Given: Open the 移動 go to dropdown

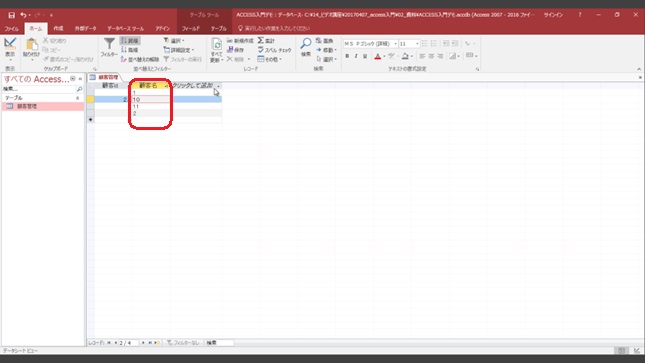Looking at the screenshot, I should click(x=327, y=50).
